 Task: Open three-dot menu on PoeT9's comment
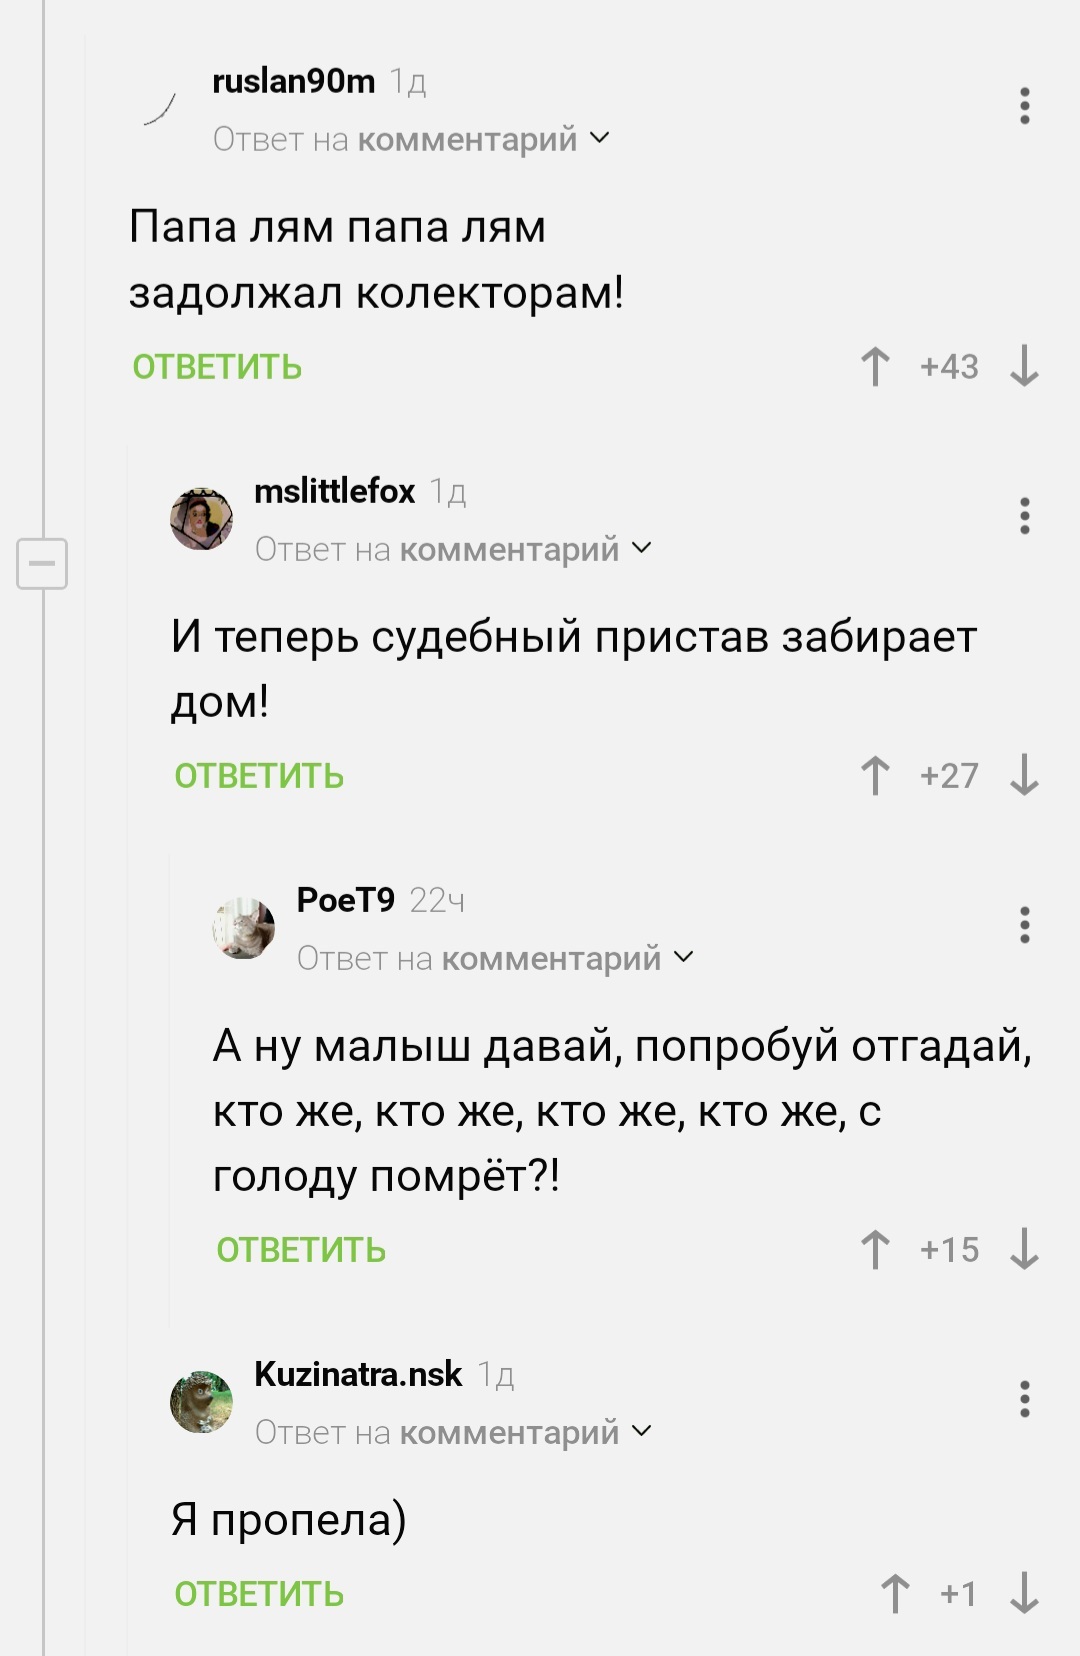pyautogui.click(x=1024, y=925)
